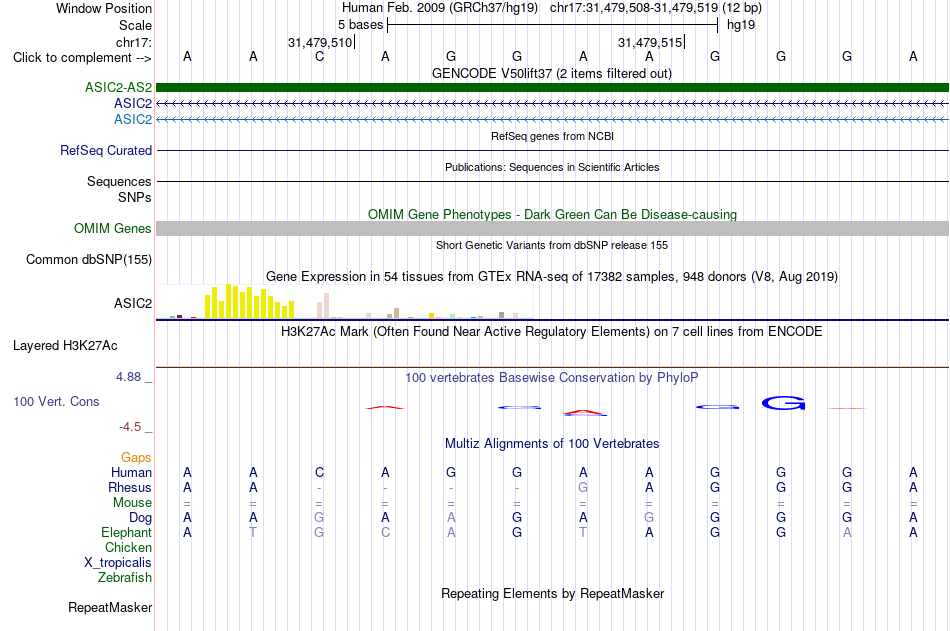Click the 31,479,510 position marker
The width and height of the screenshot is (950, 631).
pyautogui.click(x=320, y=42)
